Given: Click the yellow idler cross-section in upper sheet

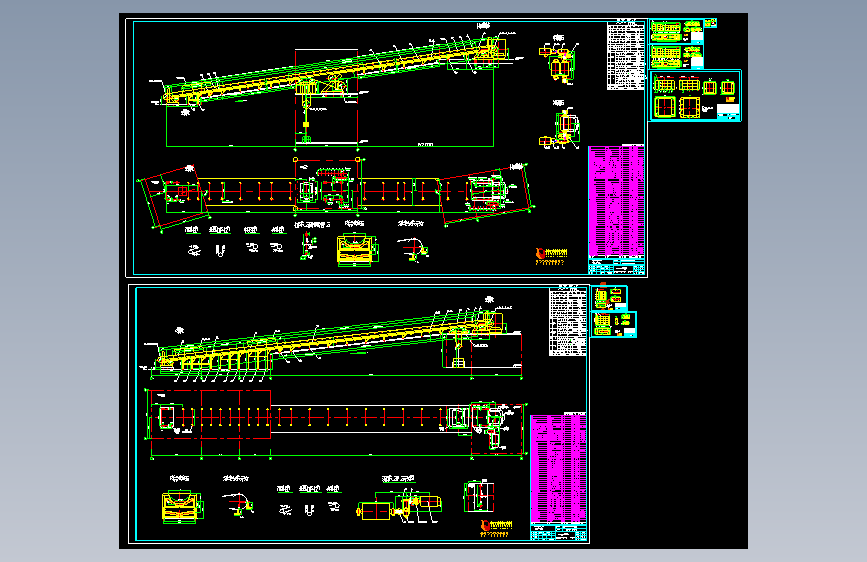Looking at the screenshot, I should click(357, 250).
